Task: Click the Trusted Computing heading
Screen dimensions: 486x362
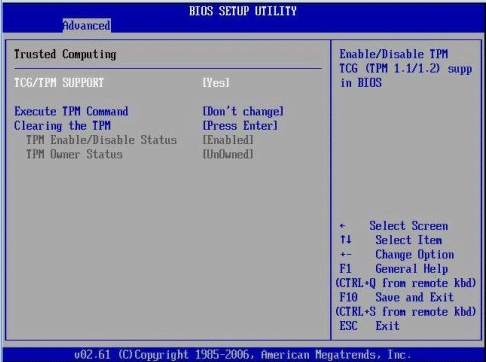Action: coord(65,54)
